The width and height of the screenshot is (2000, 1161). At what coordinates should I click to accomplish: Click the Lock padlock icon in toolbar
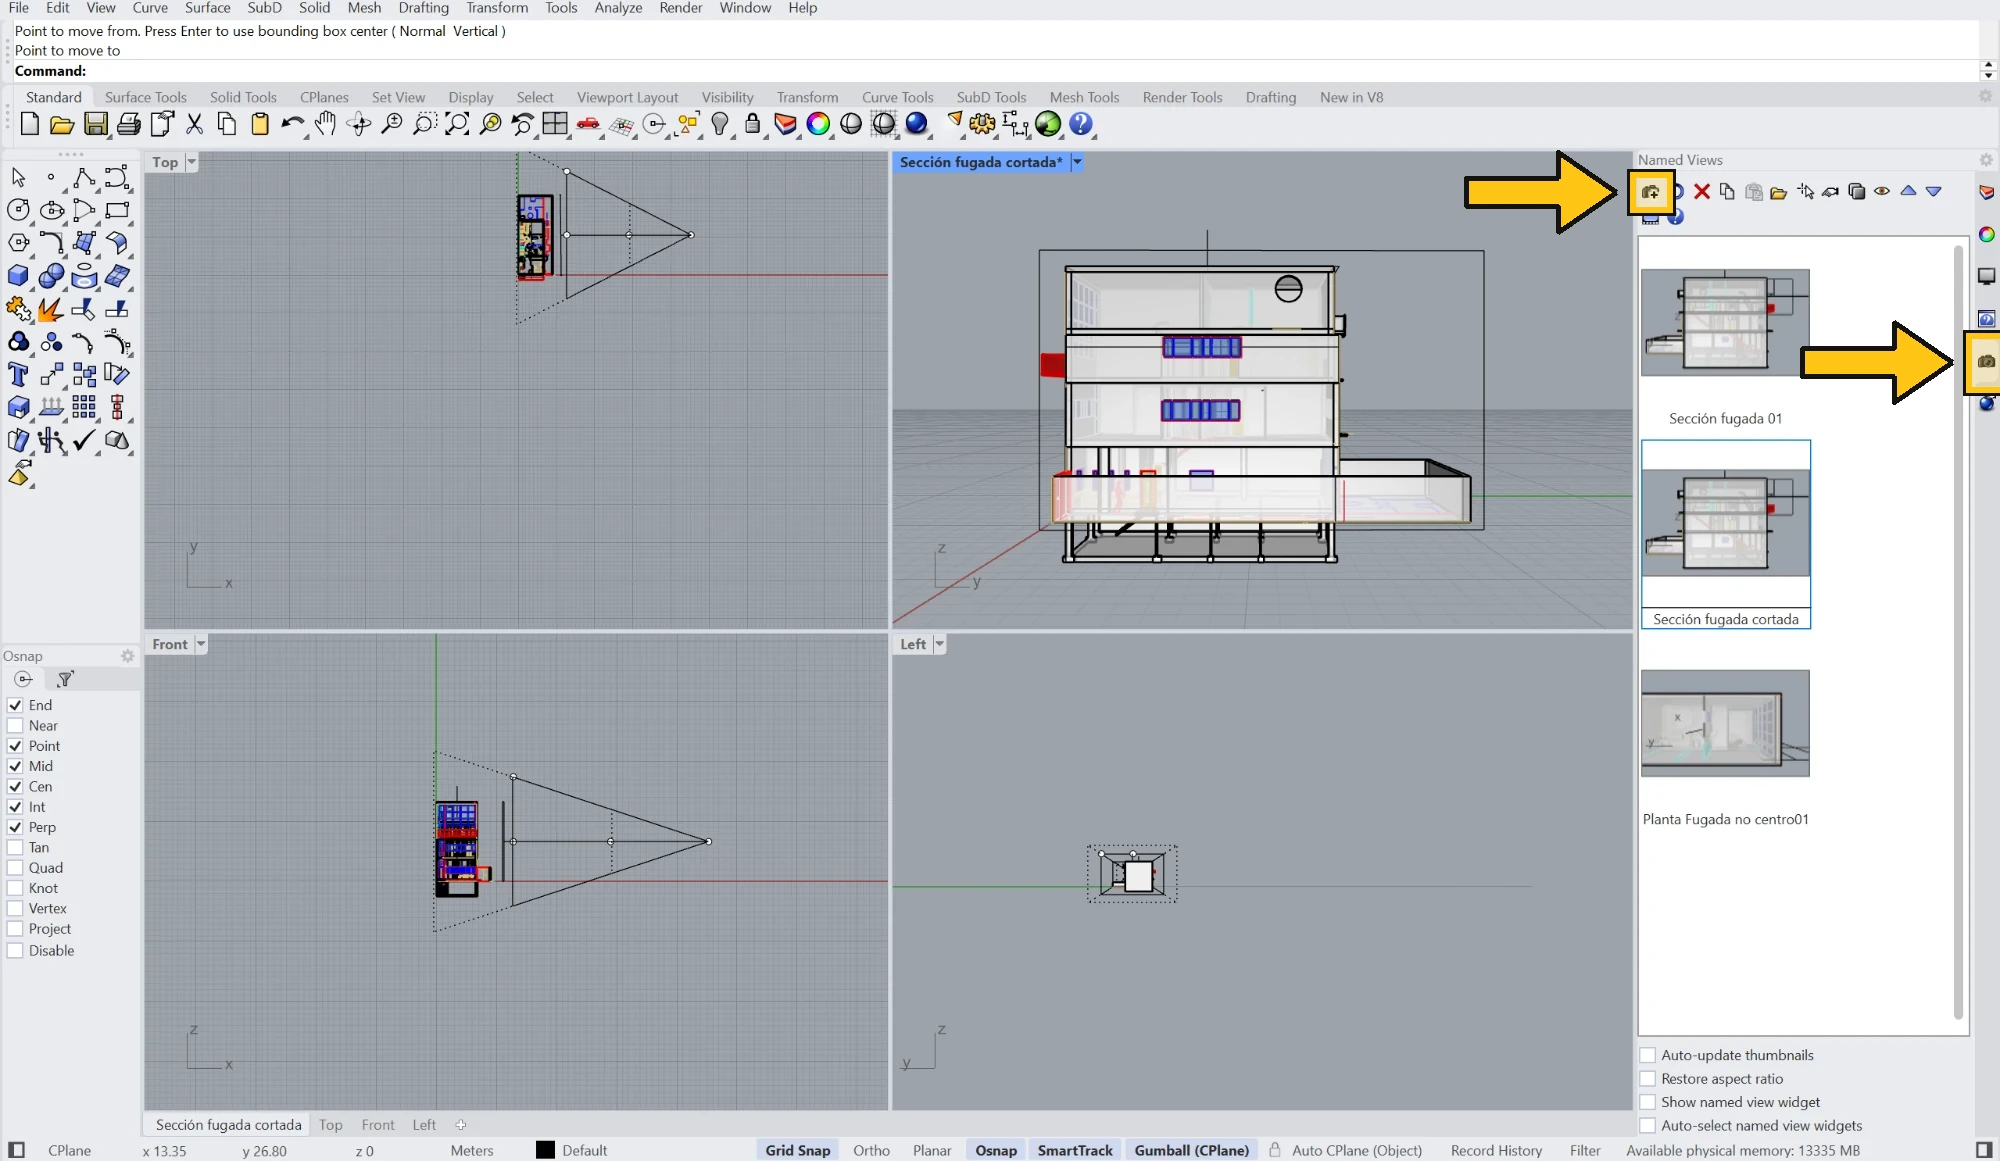pos(752,124)
